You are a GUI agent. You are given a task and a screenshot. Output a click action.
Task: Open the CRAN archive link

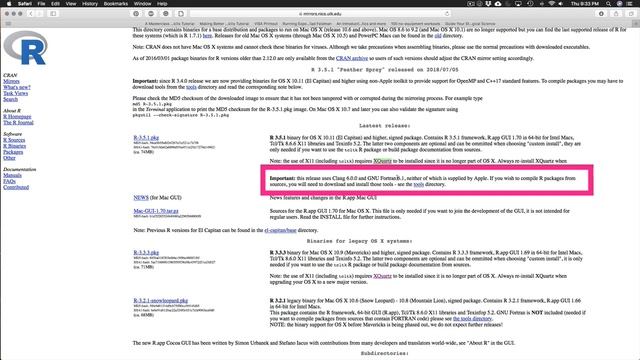point(352,58)
